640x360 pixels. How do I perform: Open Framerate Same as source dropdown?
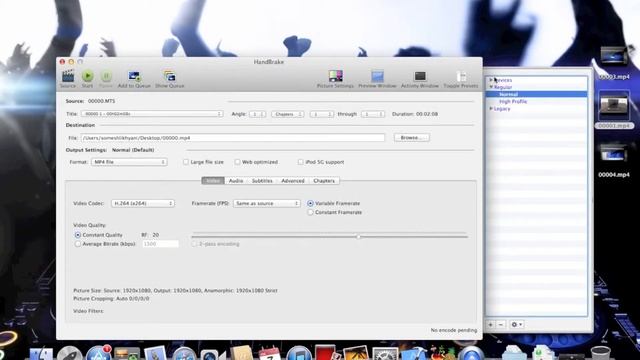click(x=267, y=203)
